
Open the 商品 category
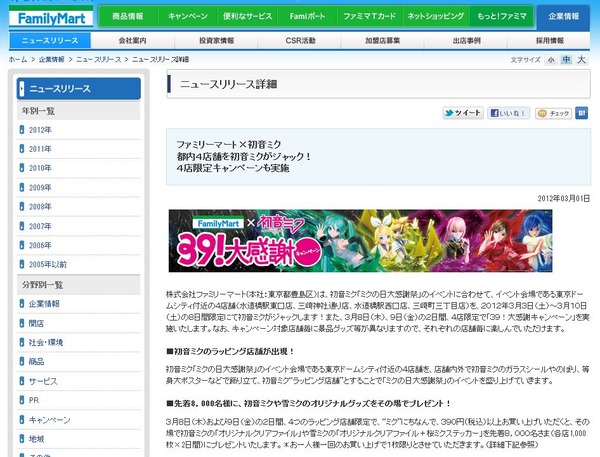click(x=36, y=361)
